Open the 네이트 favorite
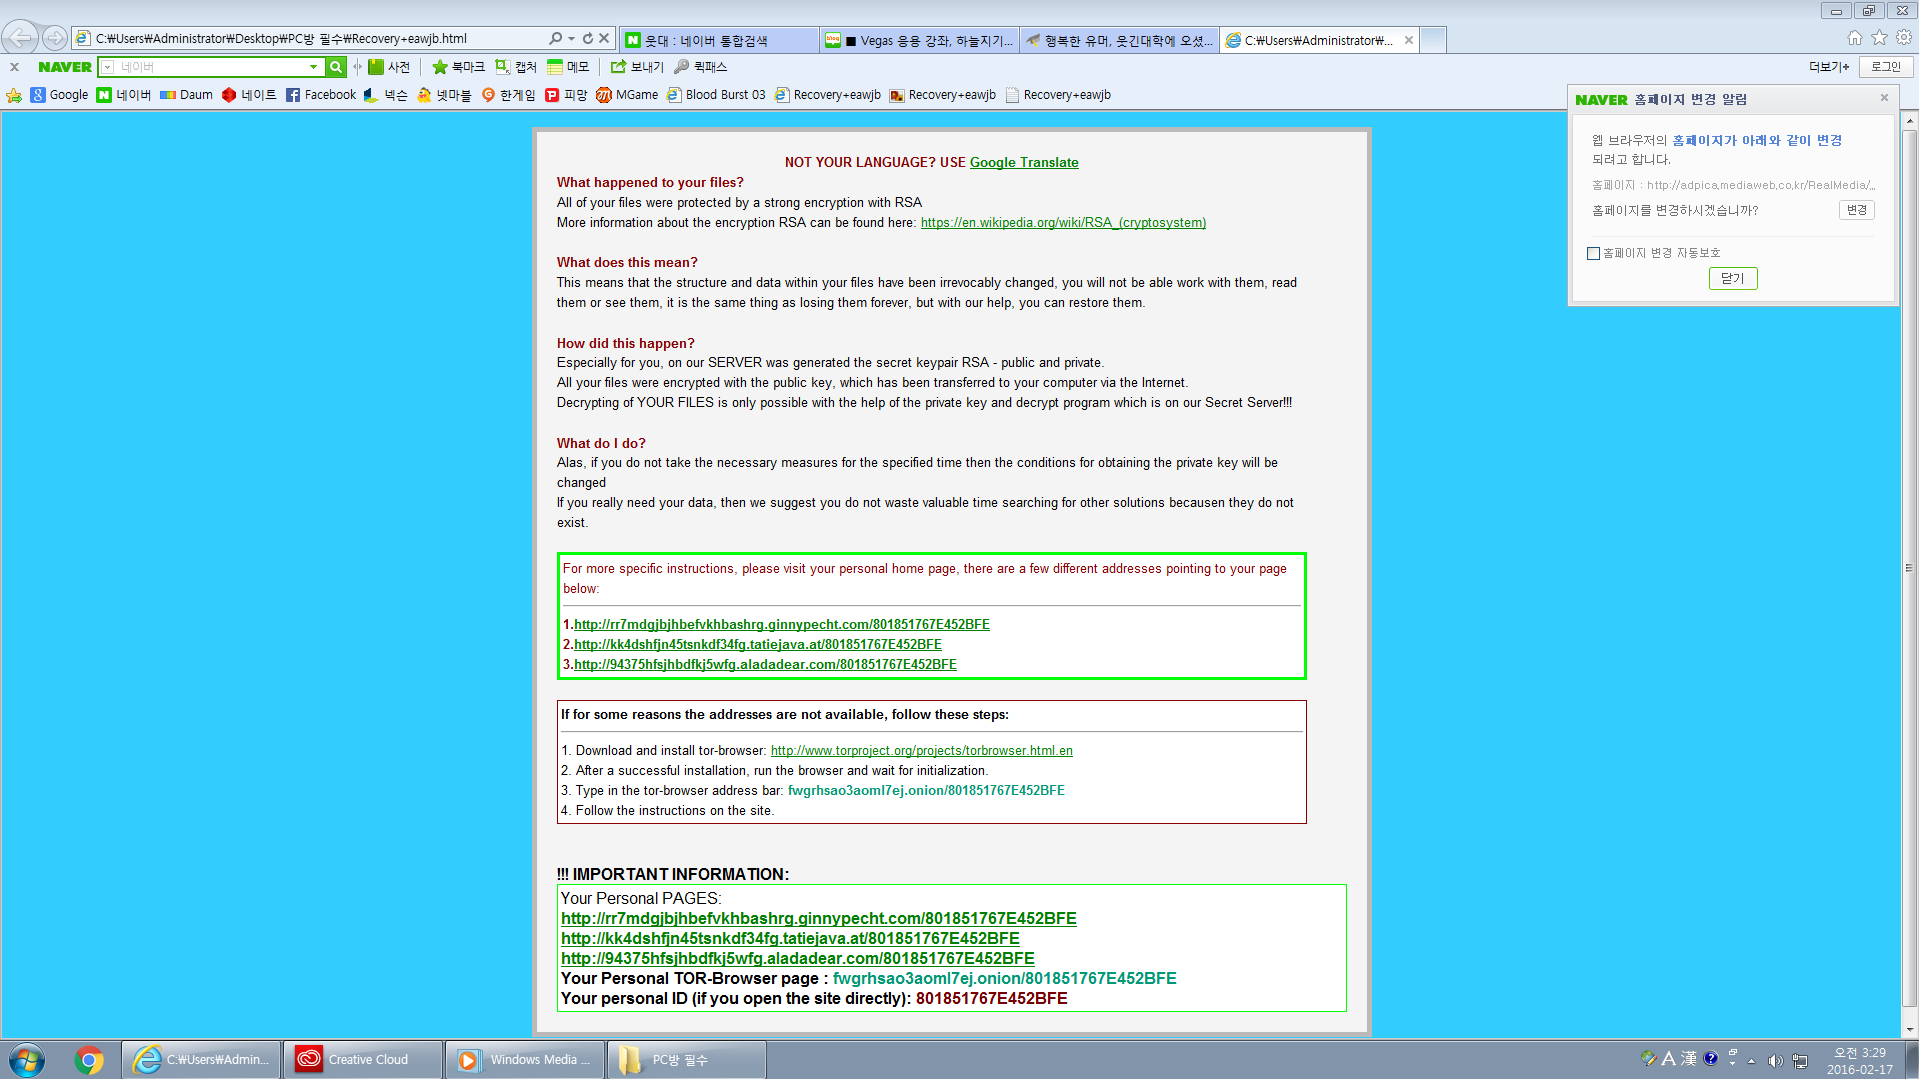The image size is (1919, 1079). coord(249,95)
